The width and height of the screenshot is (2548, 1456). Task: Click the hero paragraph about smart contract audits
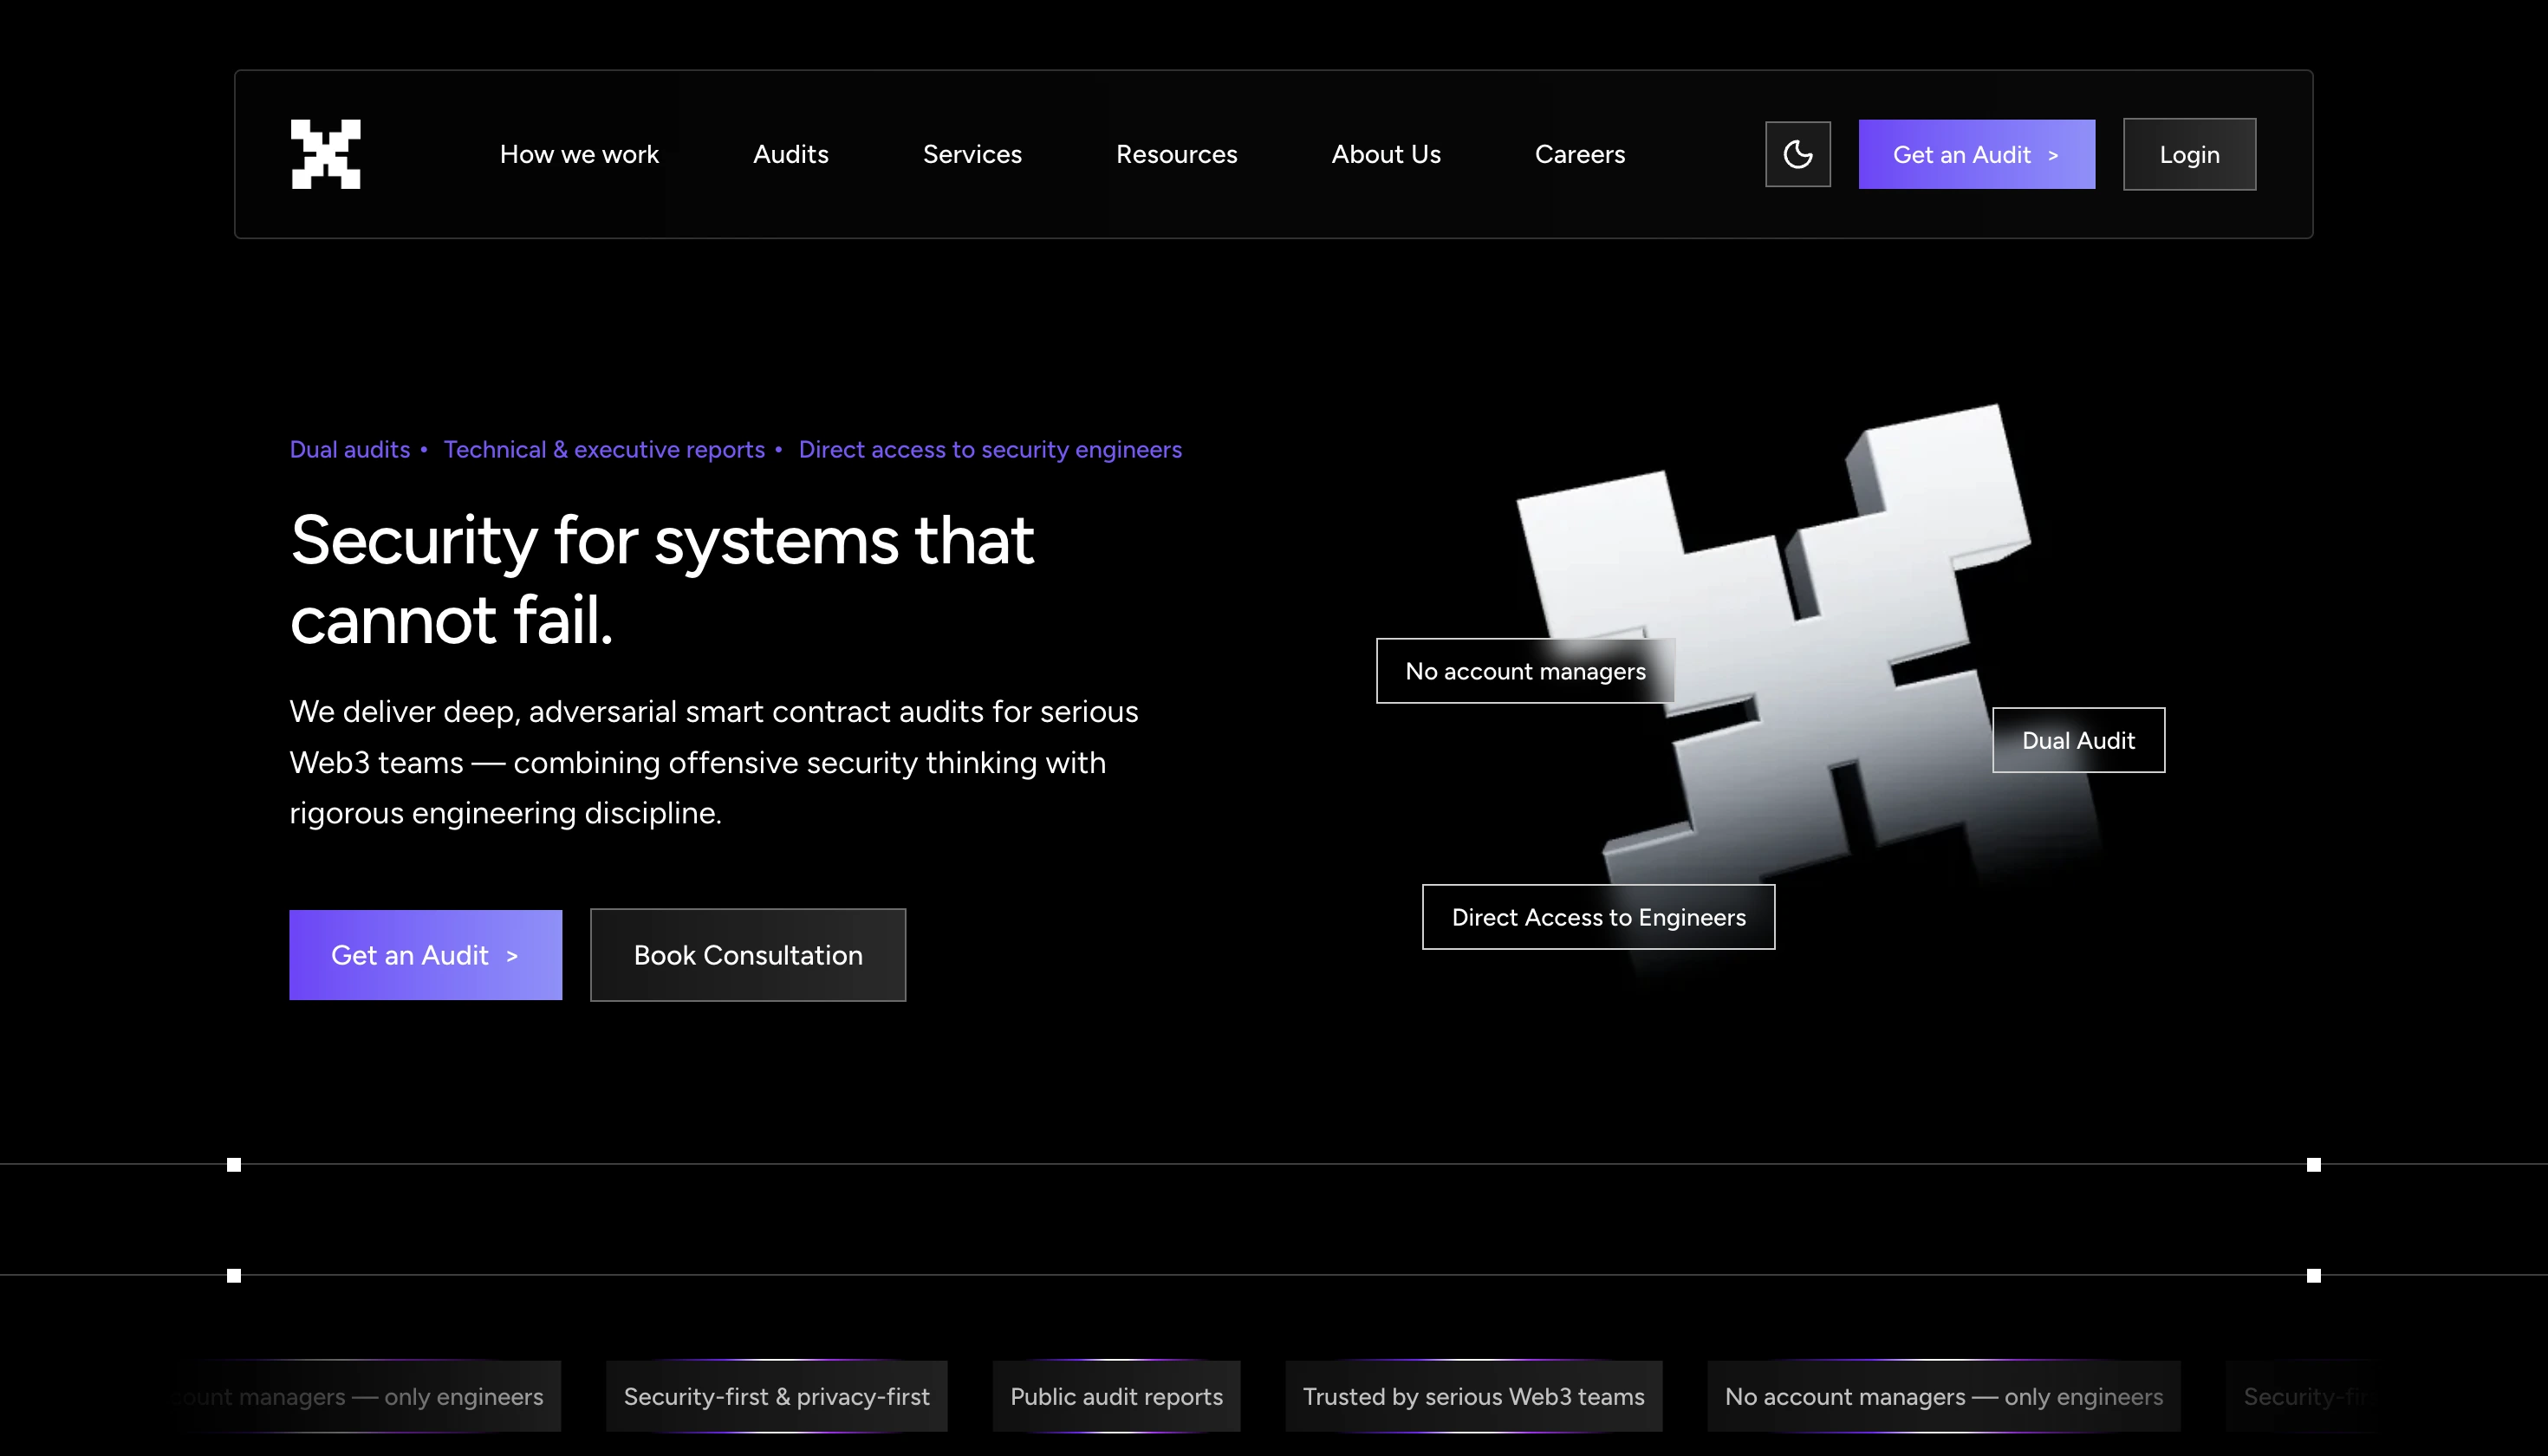[x=714, y=762]
